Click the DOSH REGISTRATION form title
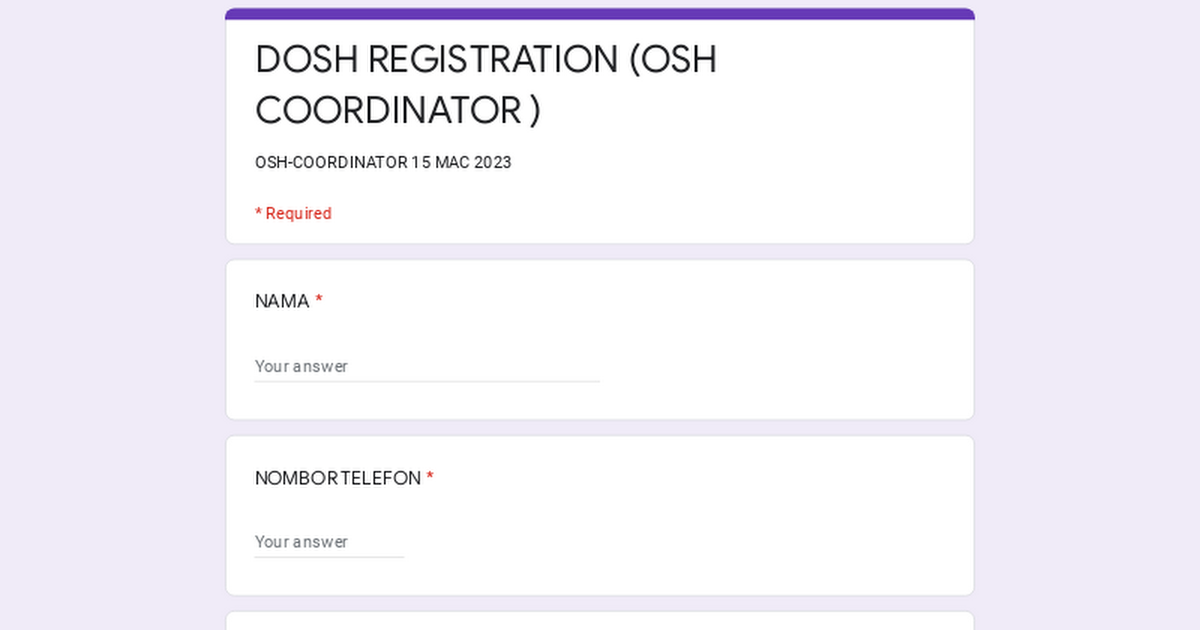 485,85
